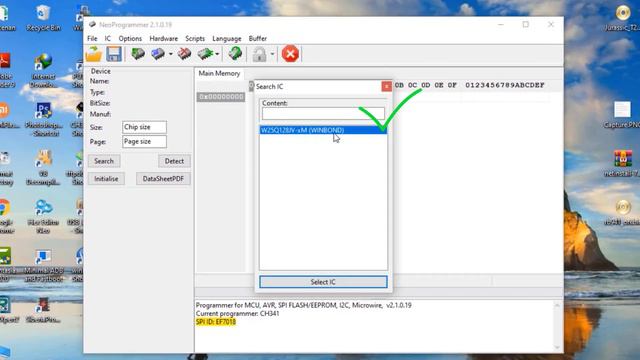The image size is (640, 360).
Task: Close the Search IC dialog
Action: [x=386, y=86]
